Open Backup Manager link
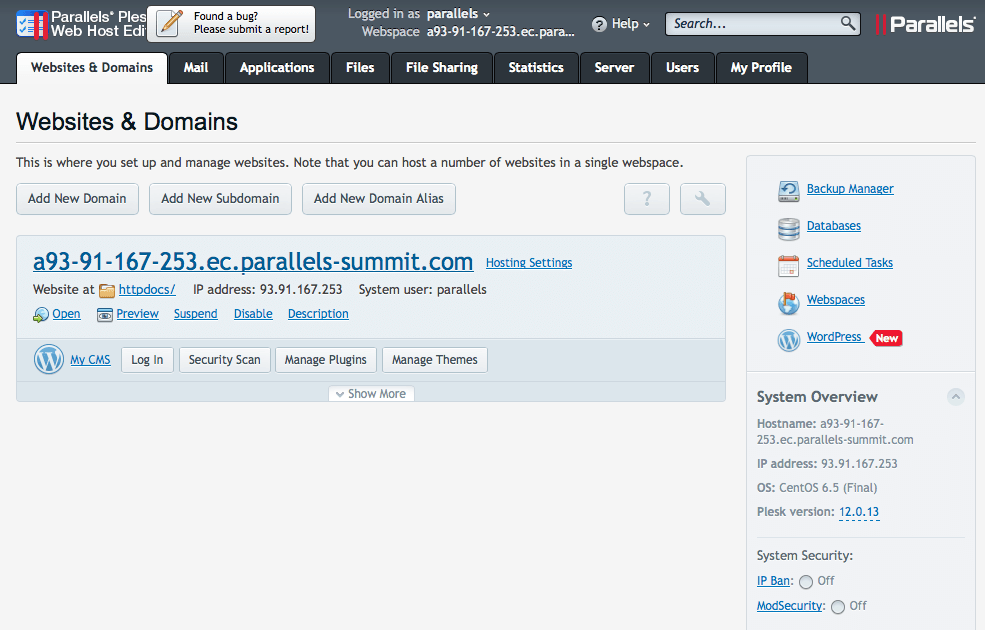This screenshot has width=985, height=630. 850,189
